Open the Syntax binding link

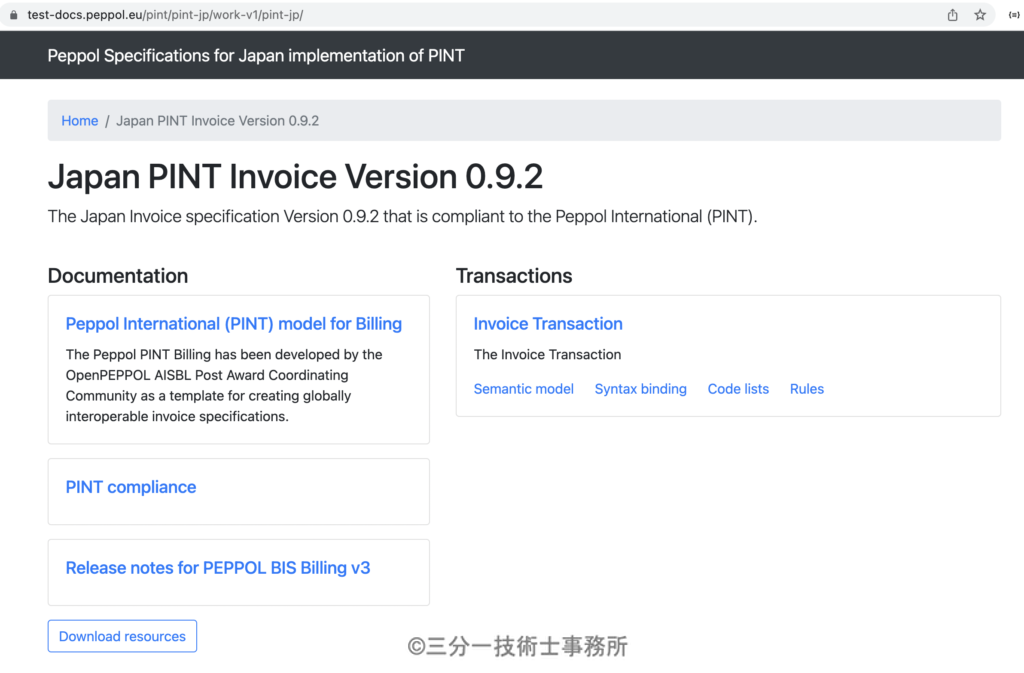[x=641, y=389]
